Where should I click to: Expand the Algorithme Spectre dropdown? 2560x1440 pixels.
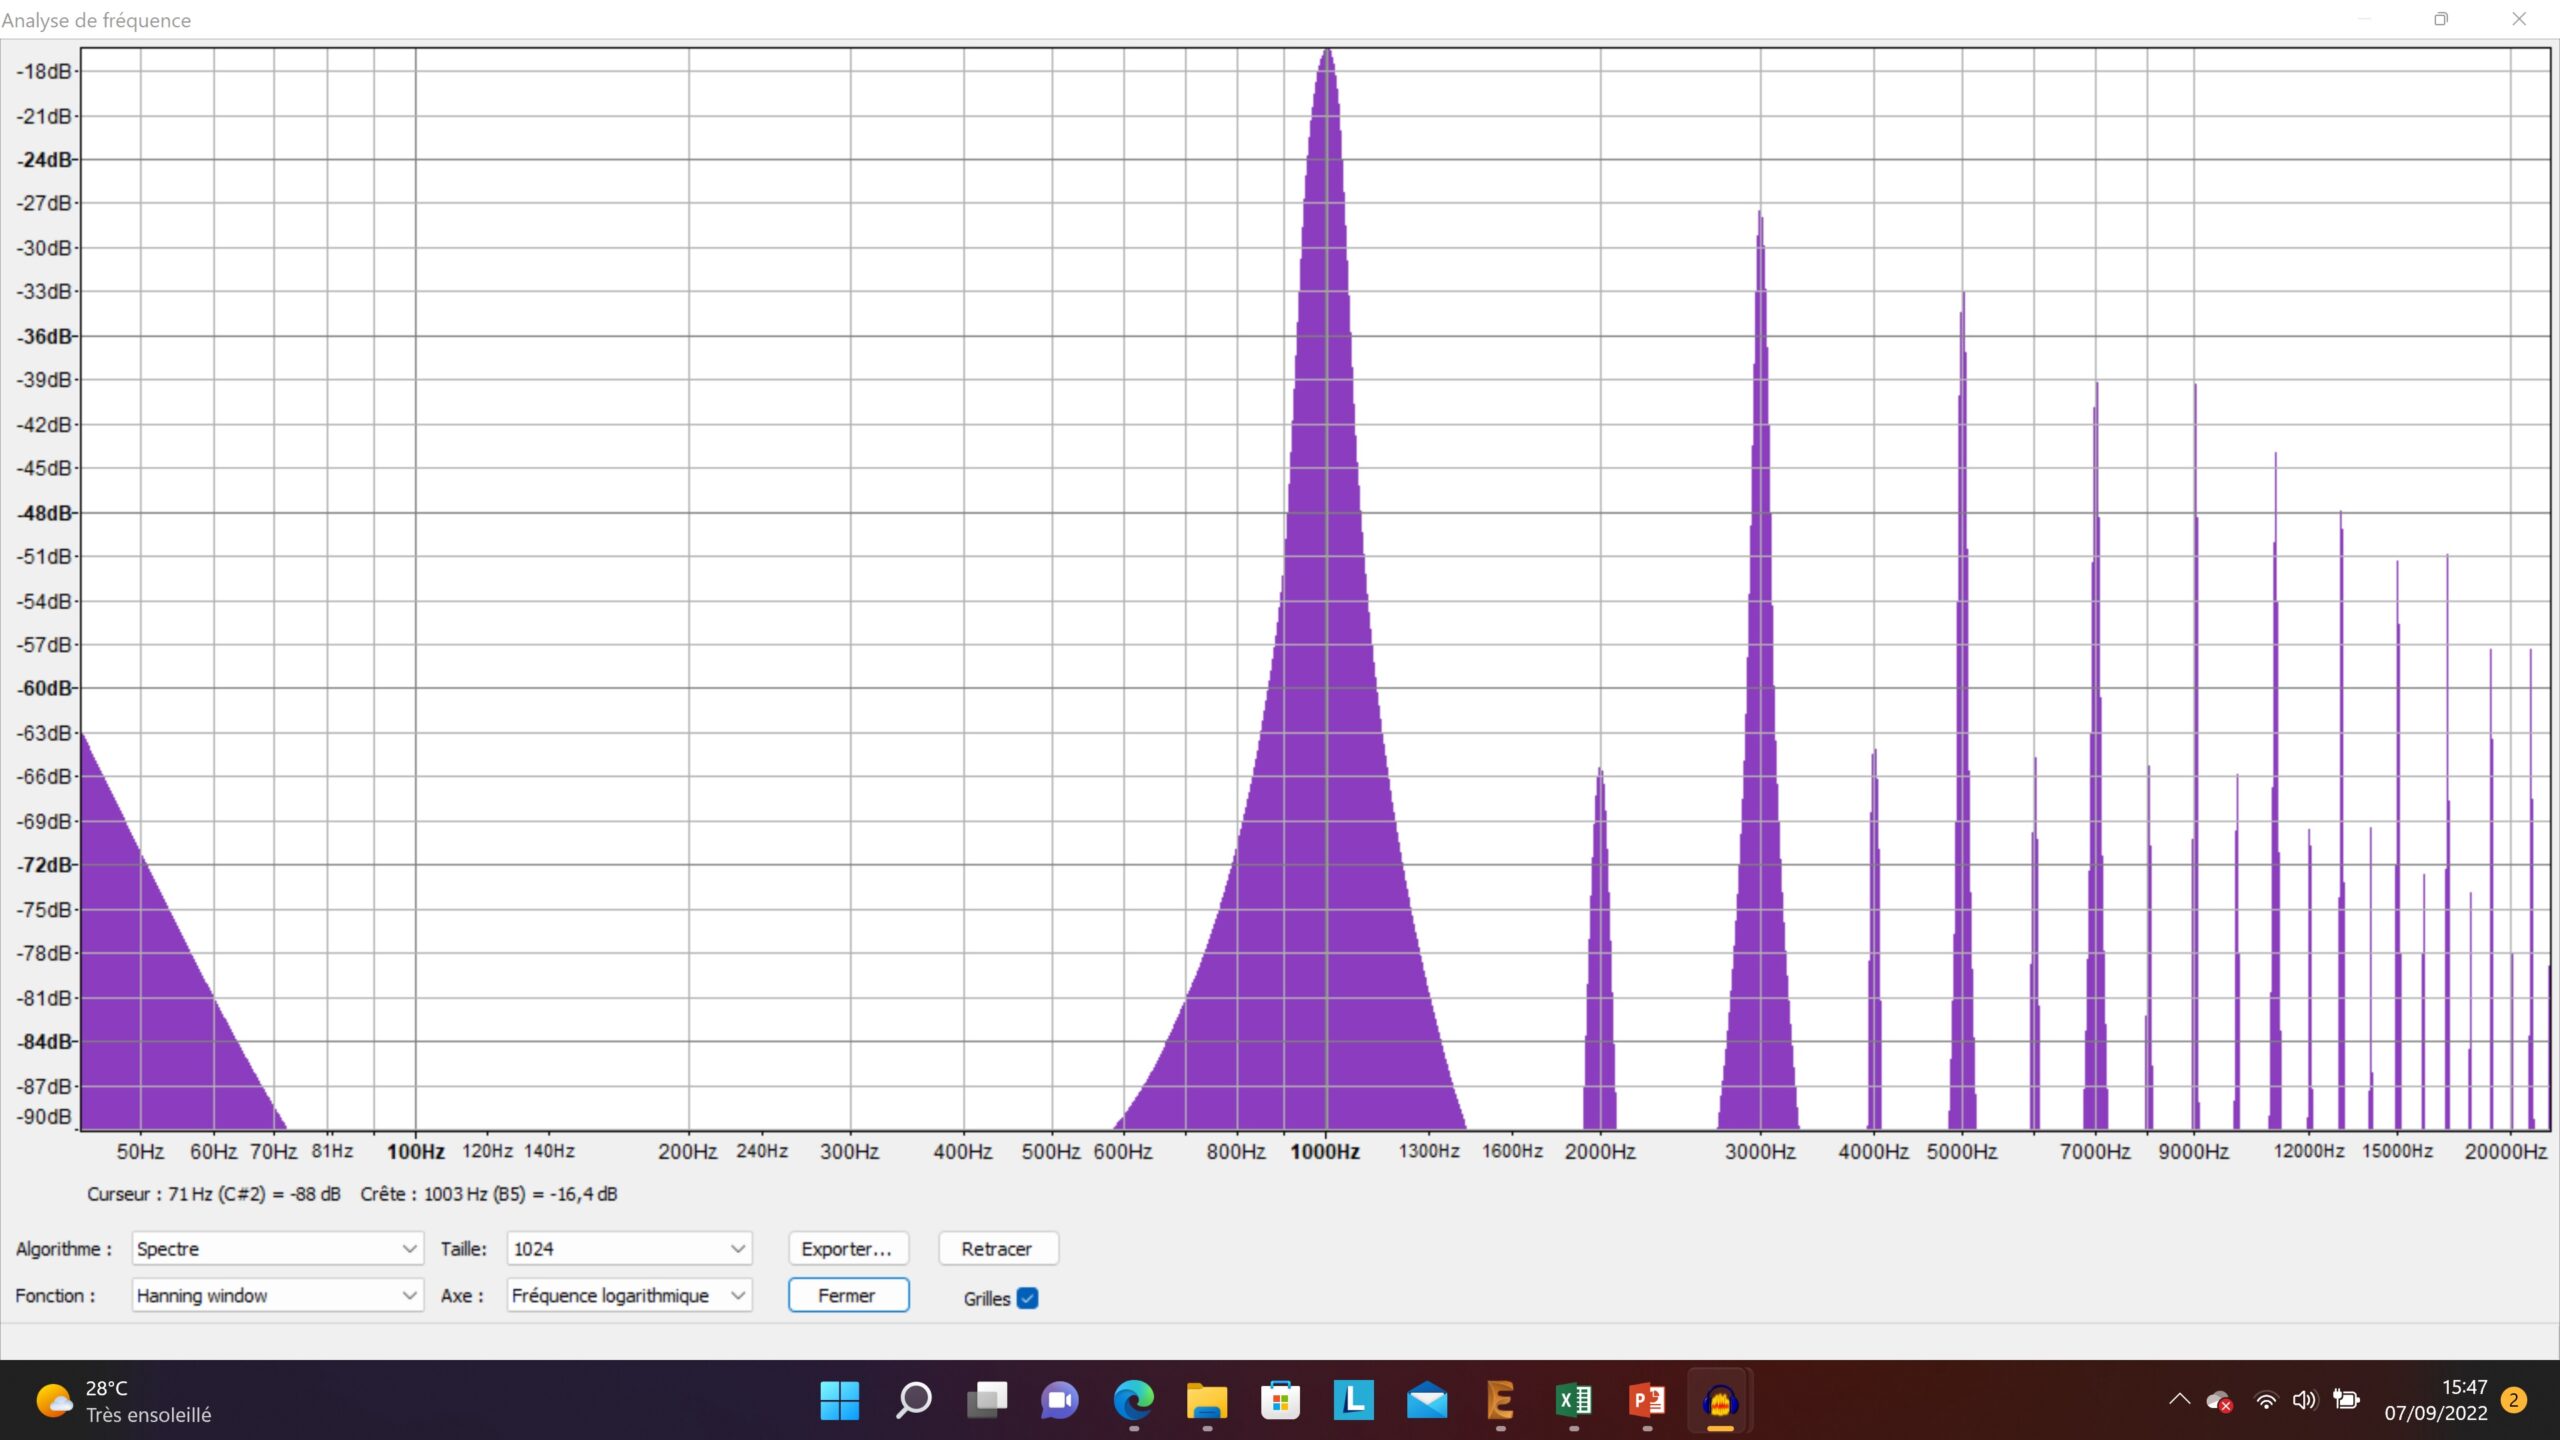277,1249
